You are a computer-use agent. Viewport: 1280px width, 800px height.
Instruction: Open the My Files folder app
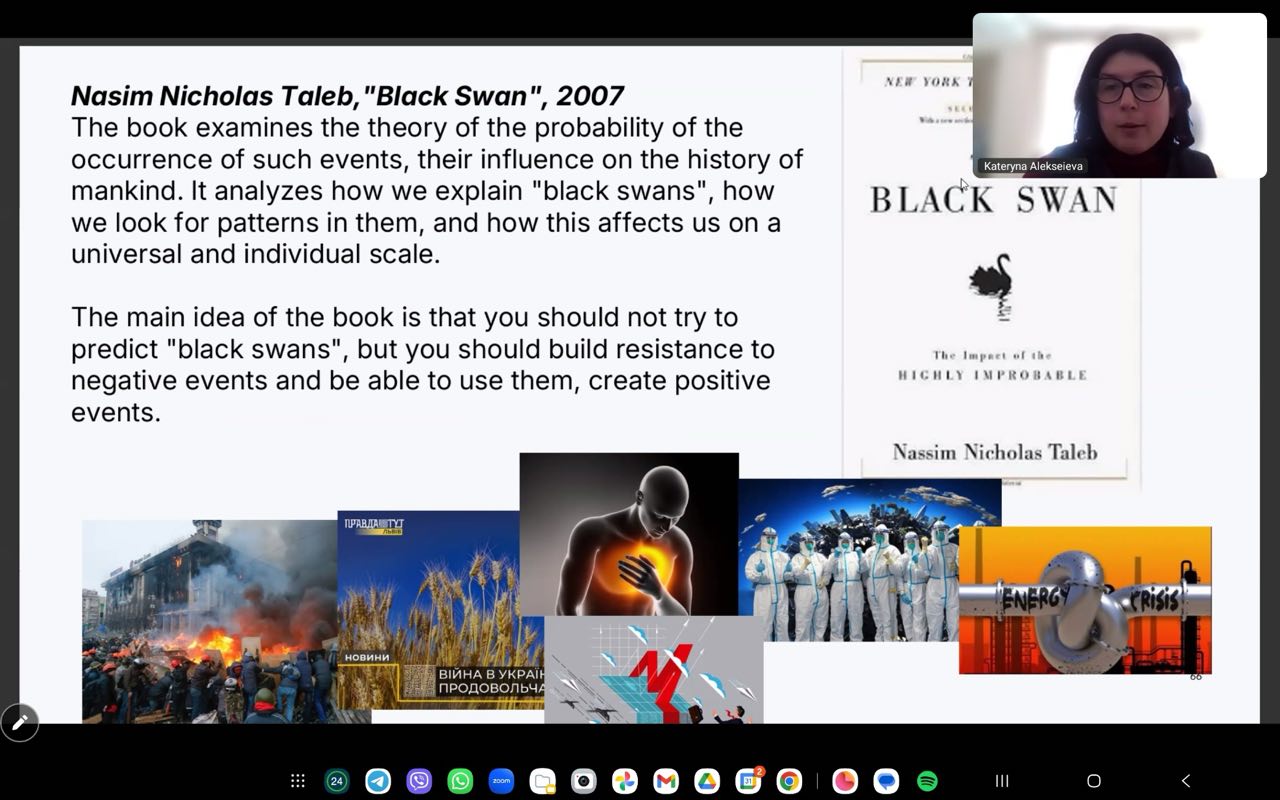(543, 781)
